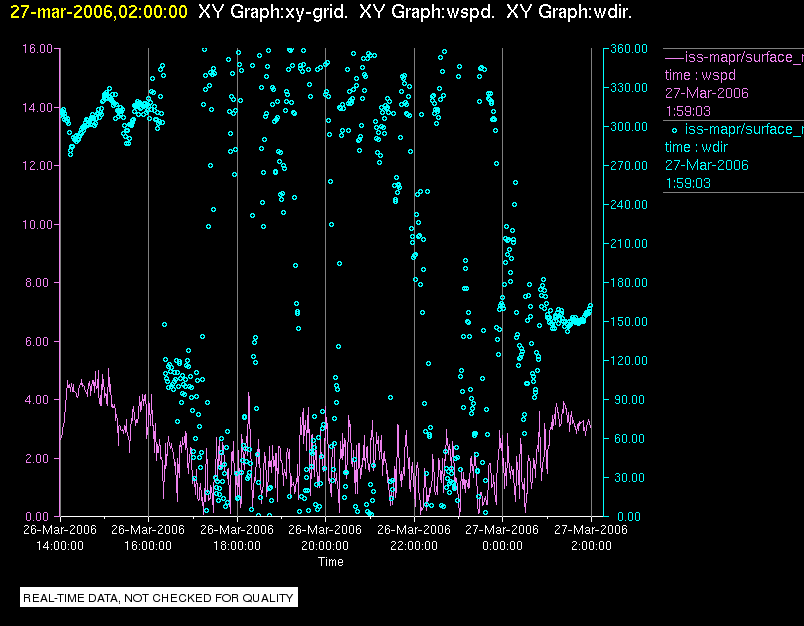Click the 360.00 label on wind direction axis
Viewport: 804px width, 626px height.
point(629,49)
